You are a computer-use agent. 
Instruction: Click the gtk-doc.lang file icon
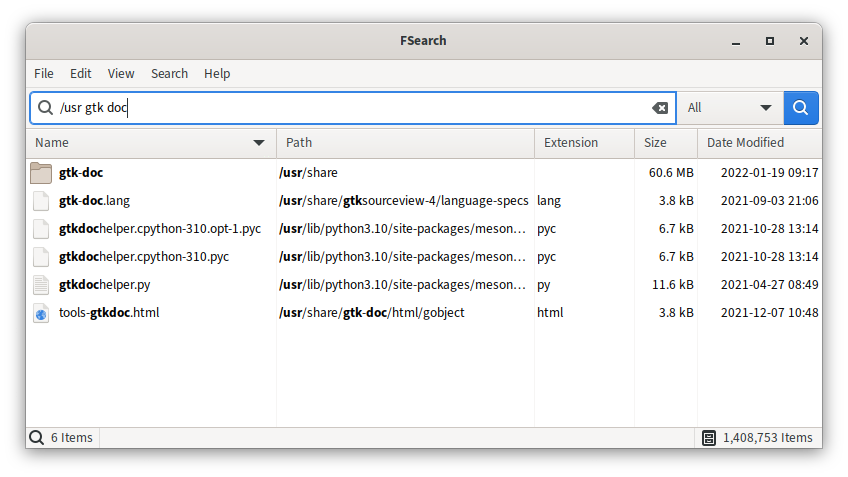[x=41, y=201]
